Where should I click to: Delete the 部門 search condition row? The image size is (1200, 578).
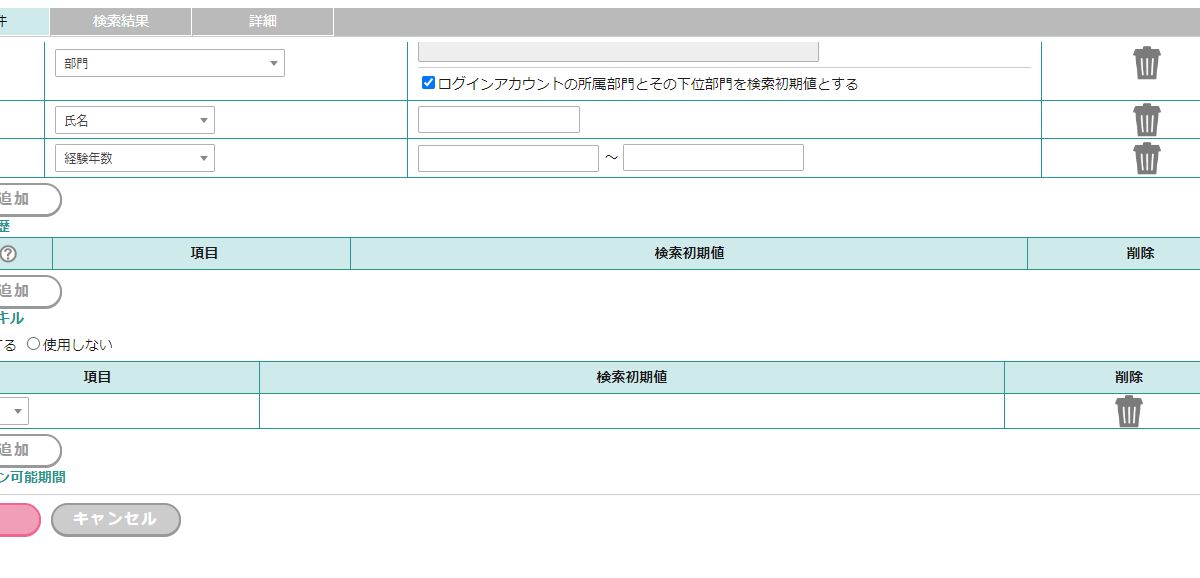click(x=1146, y=63)
